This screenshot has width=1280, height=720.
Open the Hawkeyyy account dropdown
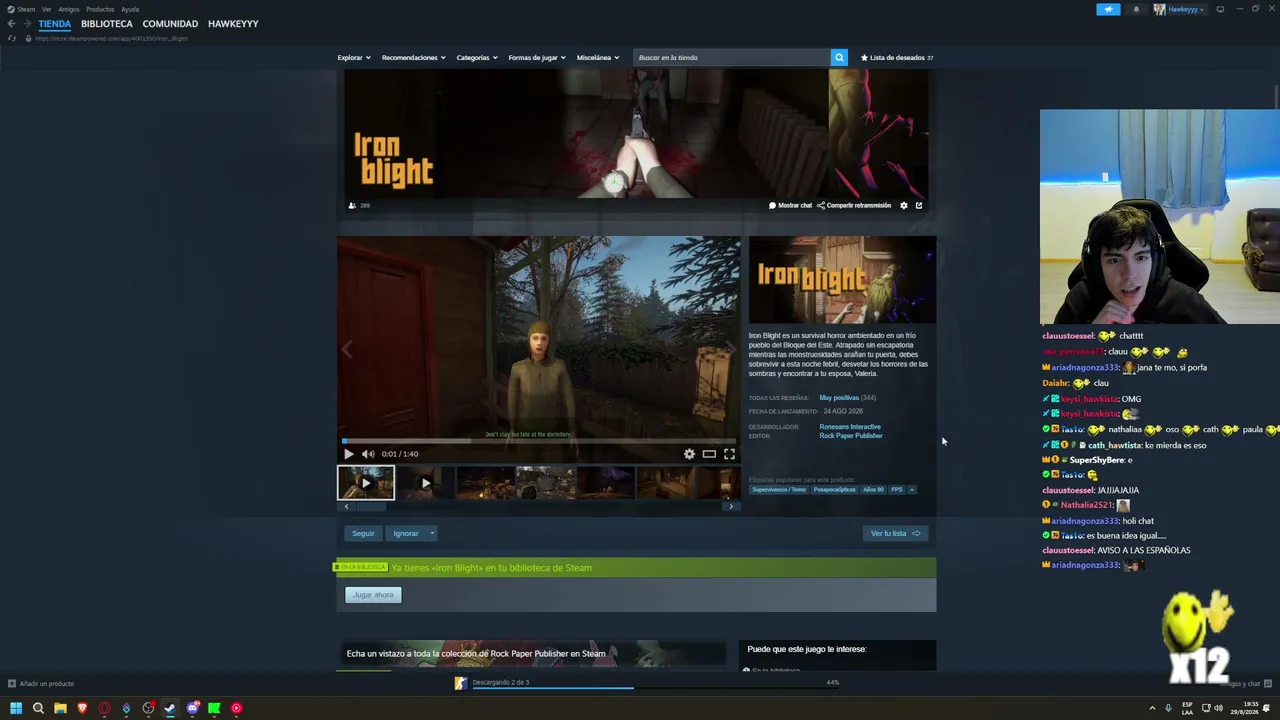click(x=1179, y=9)
